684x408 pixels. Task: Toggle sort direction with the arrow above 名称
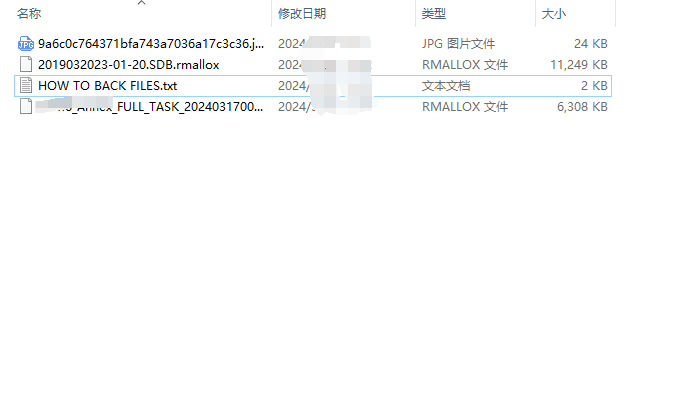(141, 3)
